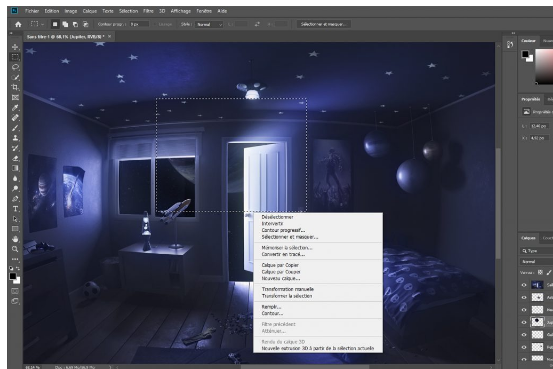Screen dimensions: 553x369
Task: Select the Eraser tool
Action: (15, 158)
